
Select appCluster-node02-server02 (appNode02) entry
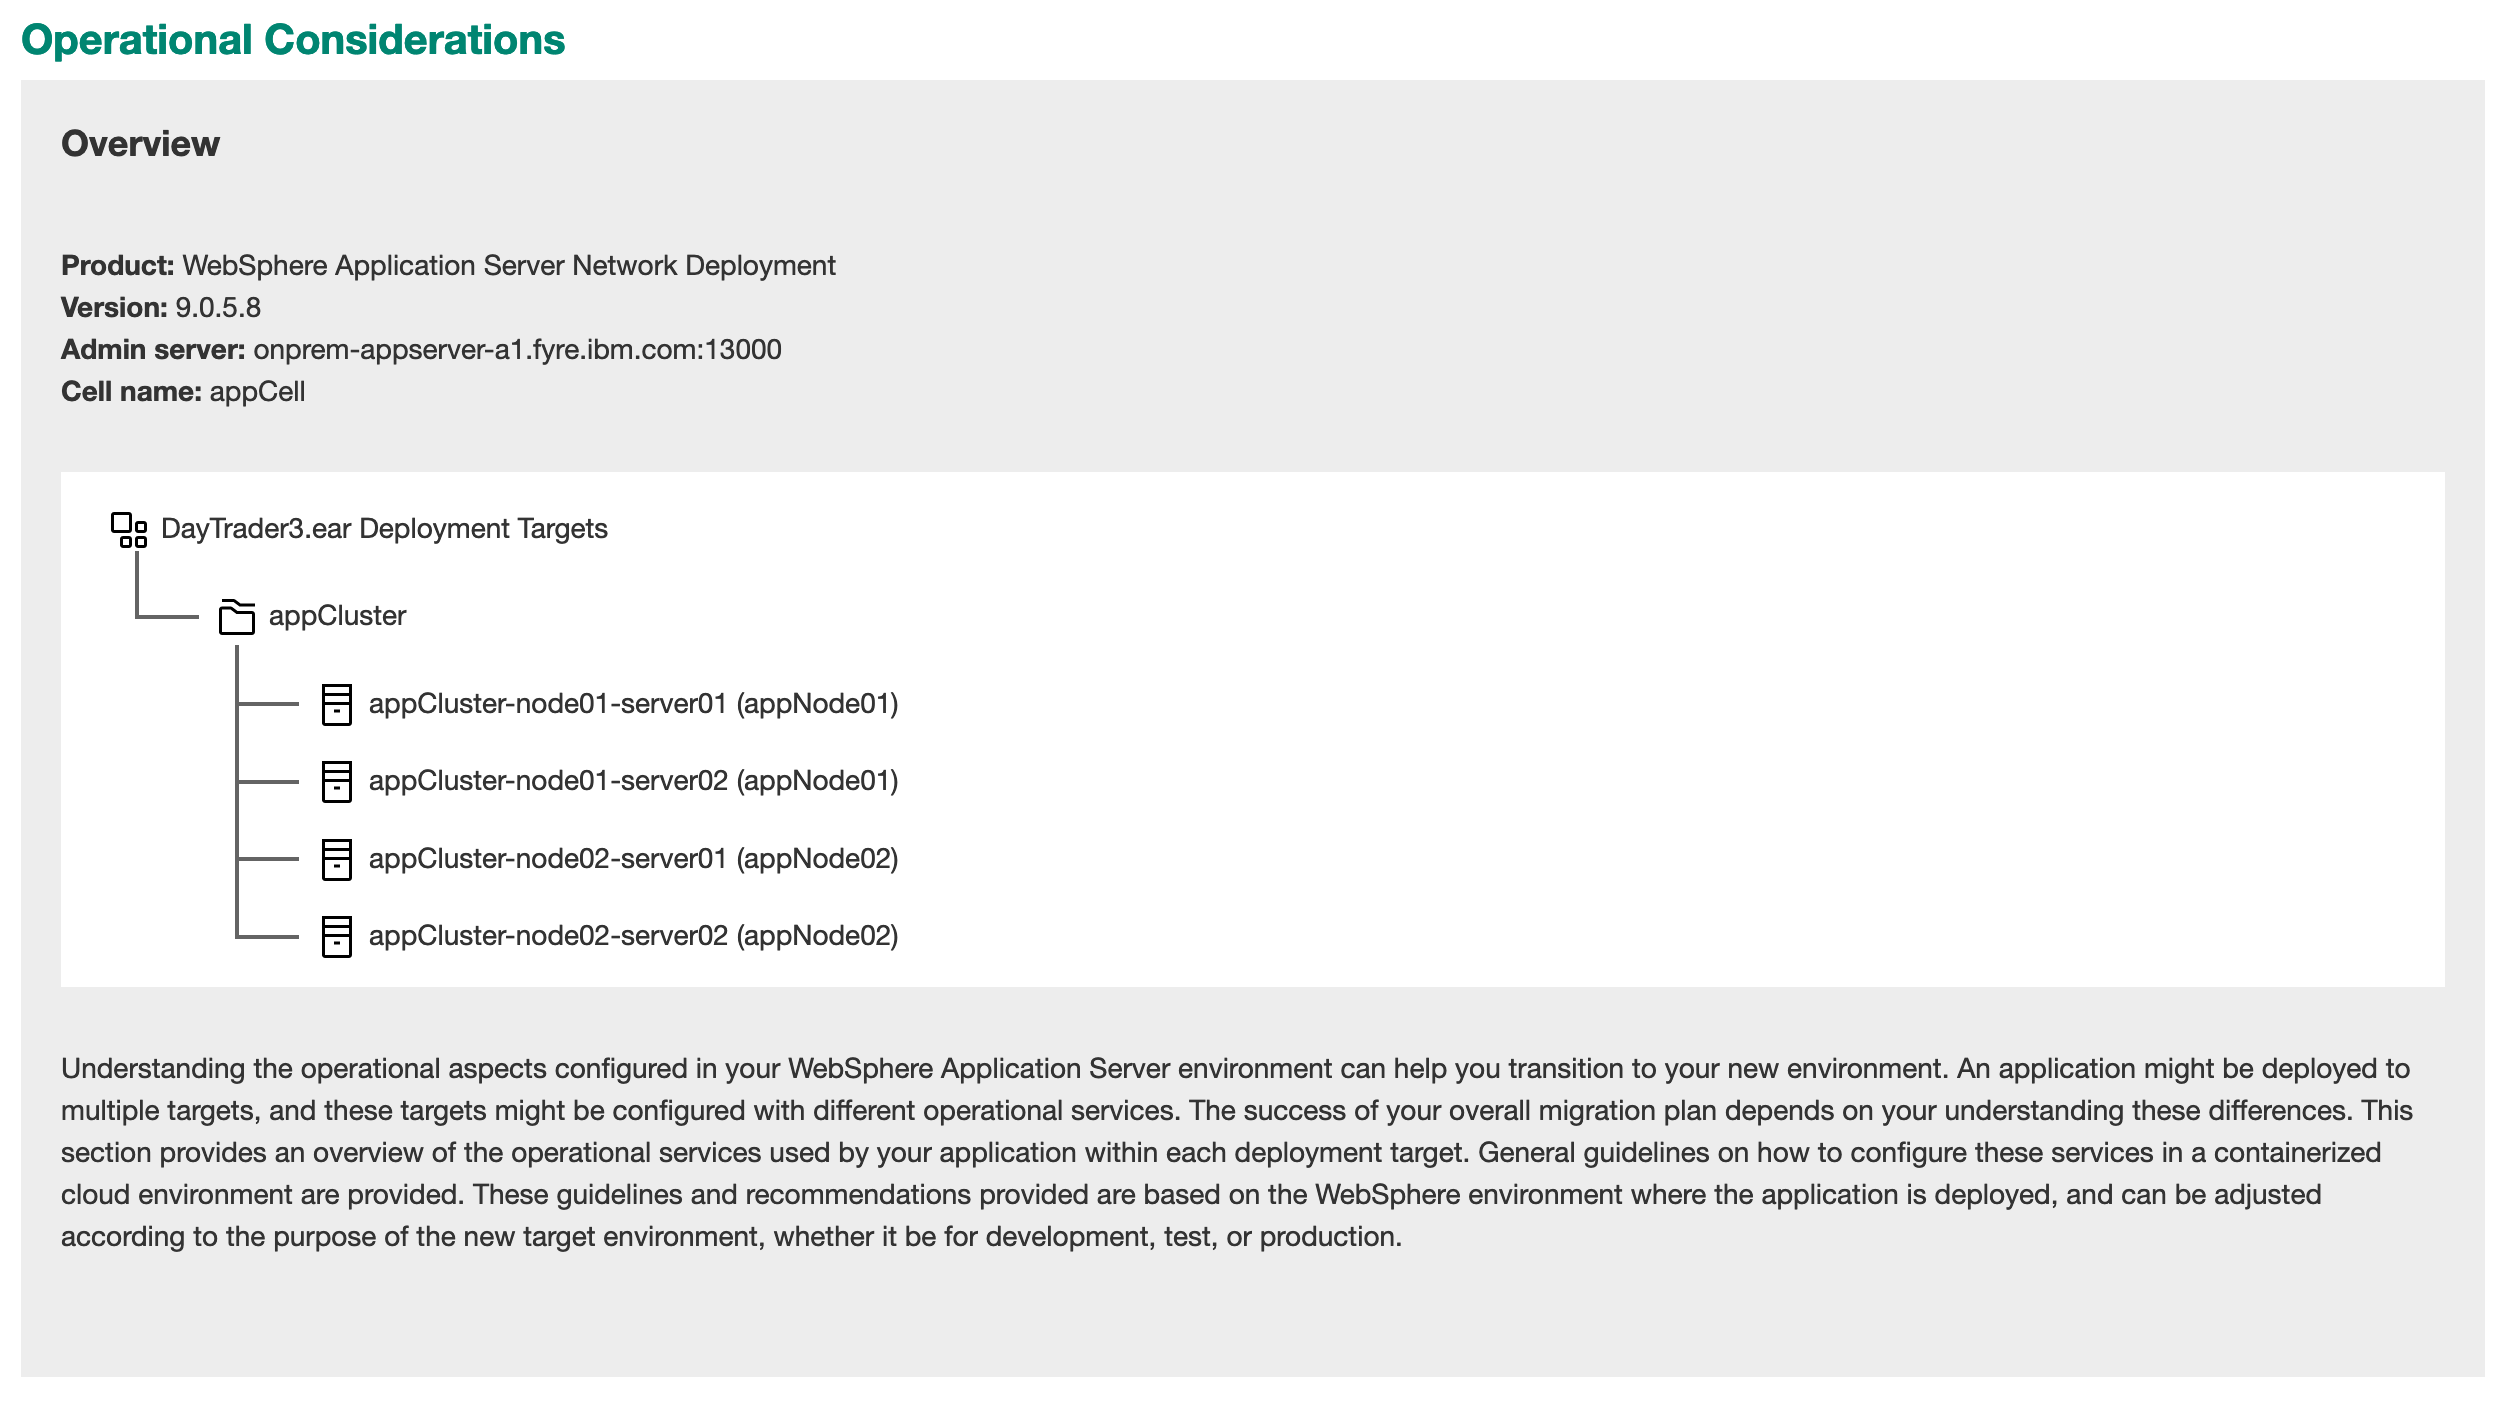tap(633, 936)
